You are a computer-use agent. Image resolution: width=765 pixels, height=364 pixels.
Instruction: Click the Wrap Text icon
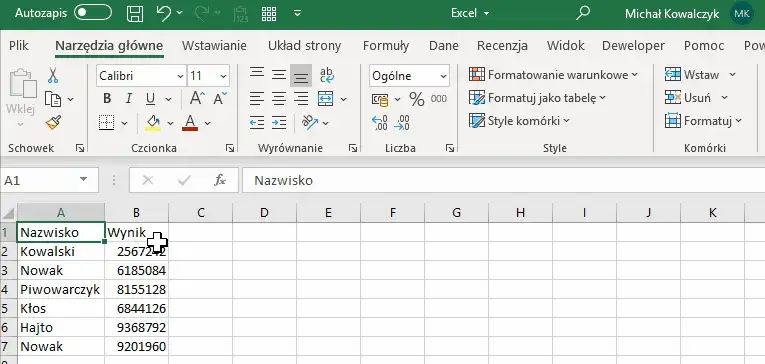tap(326, 75)
